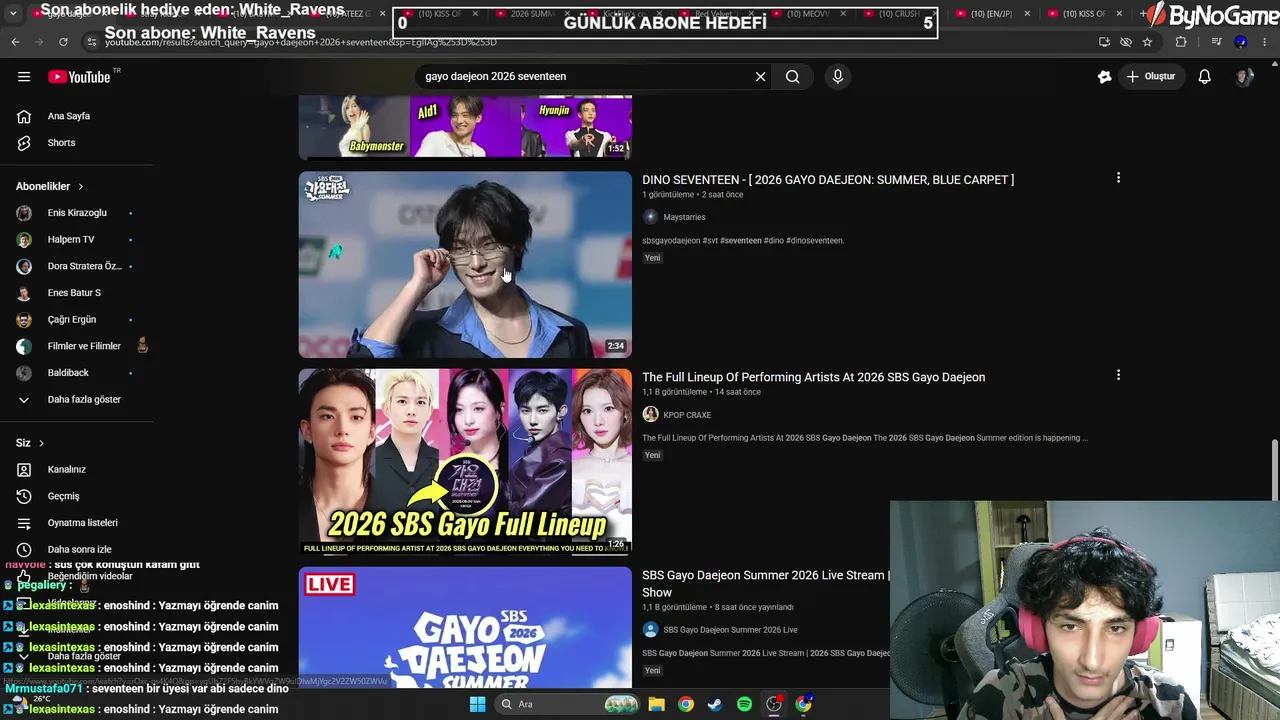The width and height of the screenshot is (1280, 720).
Task: Clear the search query with the X
Action: tap(760, 77)
